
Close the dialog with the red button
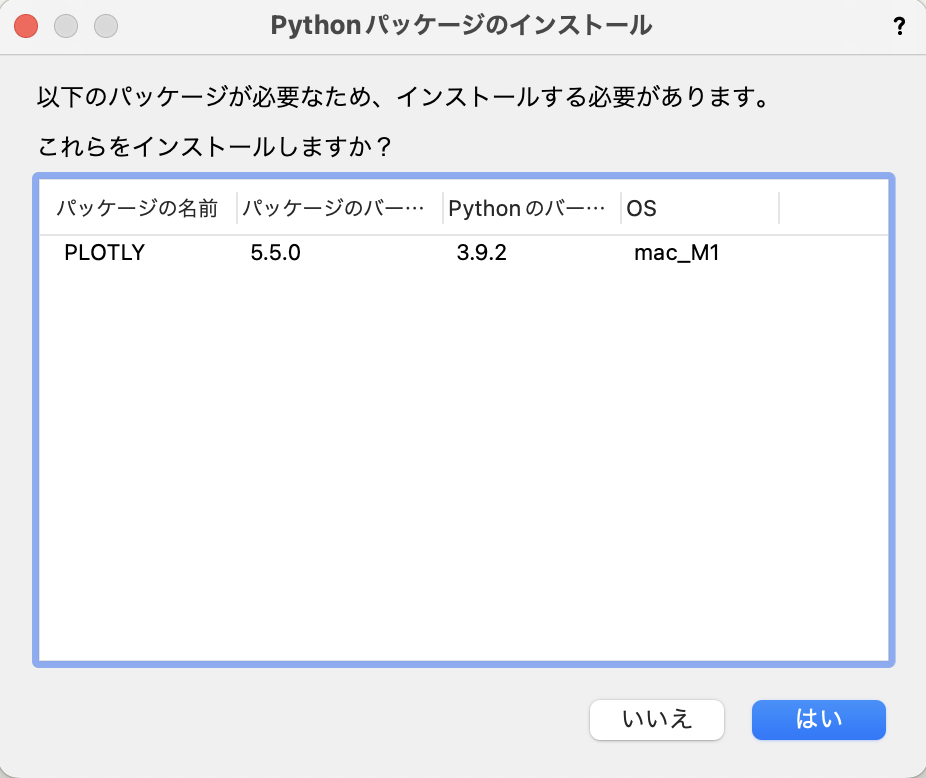coord(27,26)
